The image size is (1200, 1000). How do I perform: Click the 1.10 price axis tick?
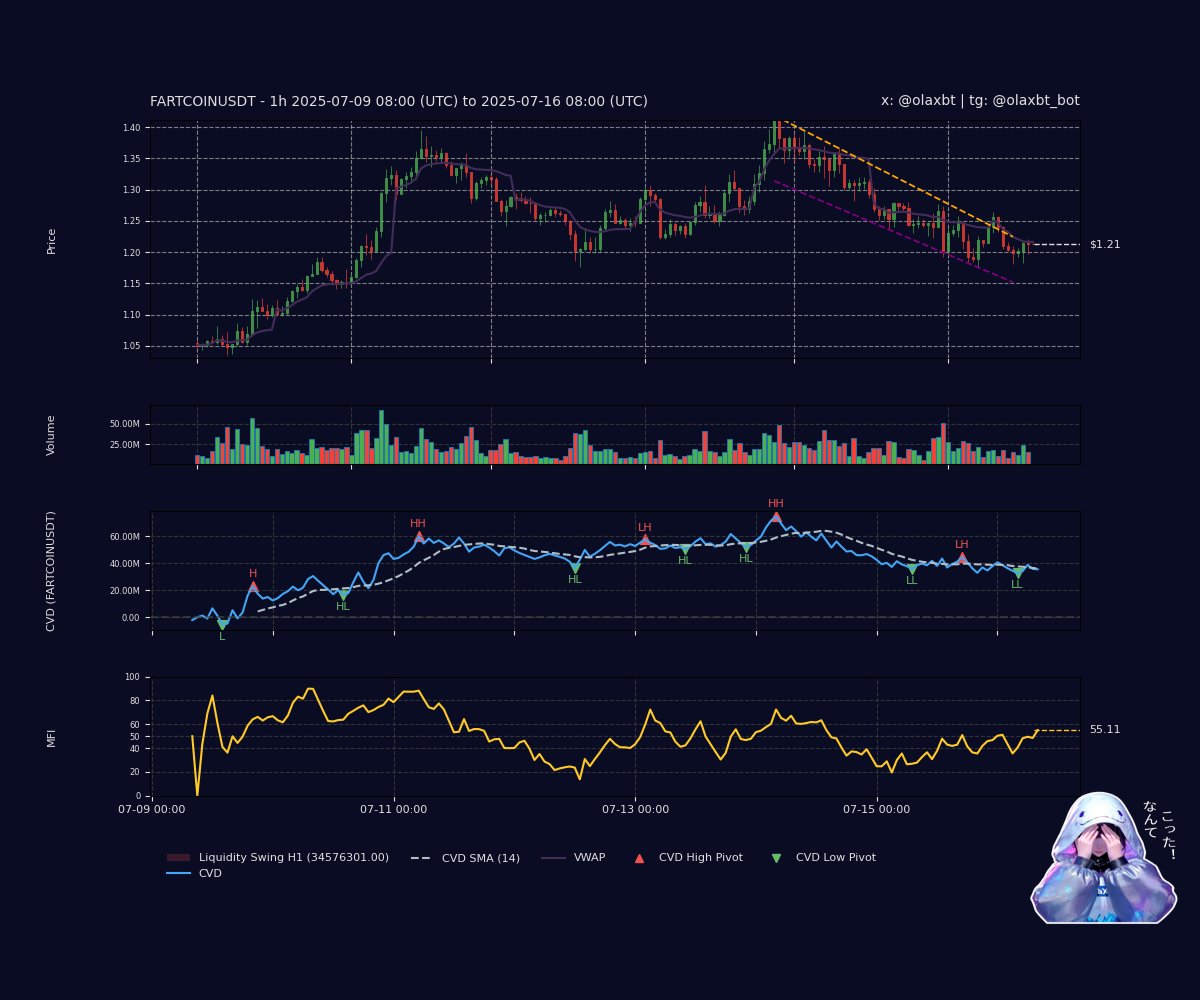coord(132,315)
